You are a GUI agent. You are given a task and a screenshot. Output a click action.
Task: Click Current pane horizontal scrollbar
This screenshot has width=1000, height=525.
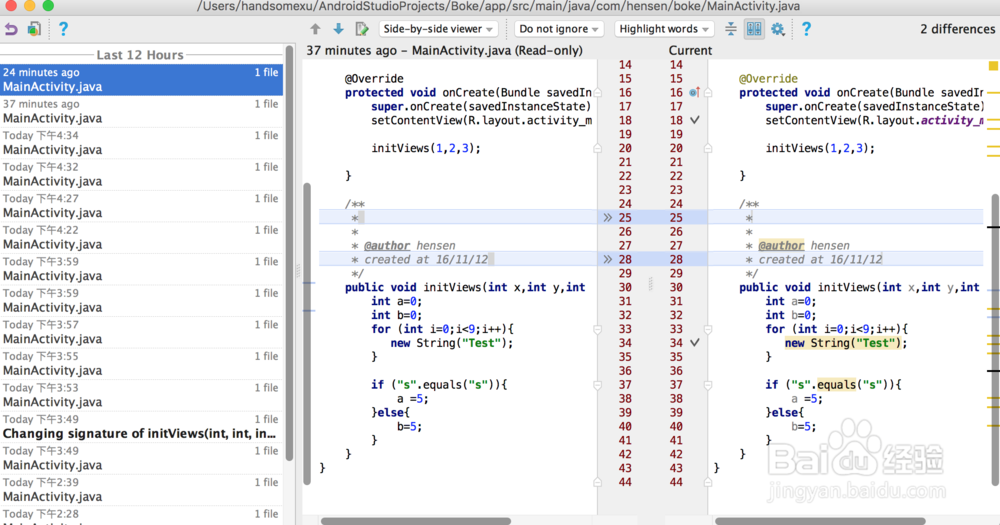pyautogui.click(x=820, y=521)
